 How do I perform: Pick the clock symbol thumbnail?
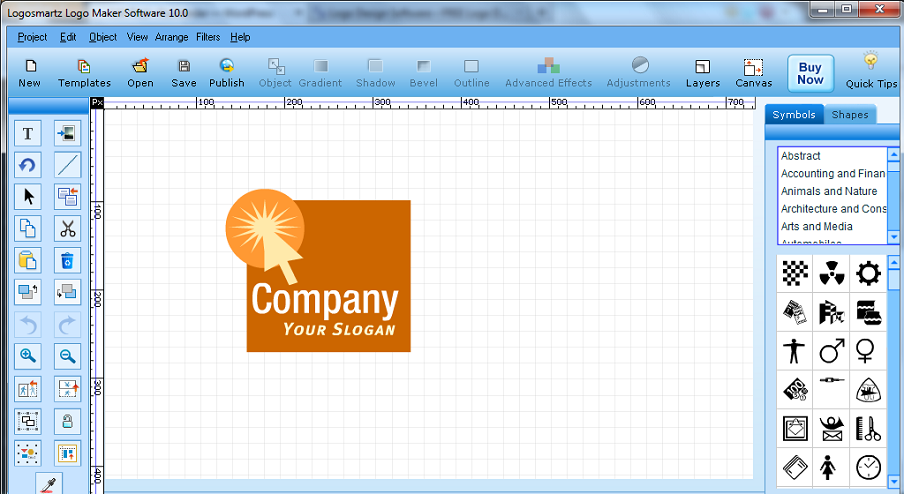[x=868, y=467]
